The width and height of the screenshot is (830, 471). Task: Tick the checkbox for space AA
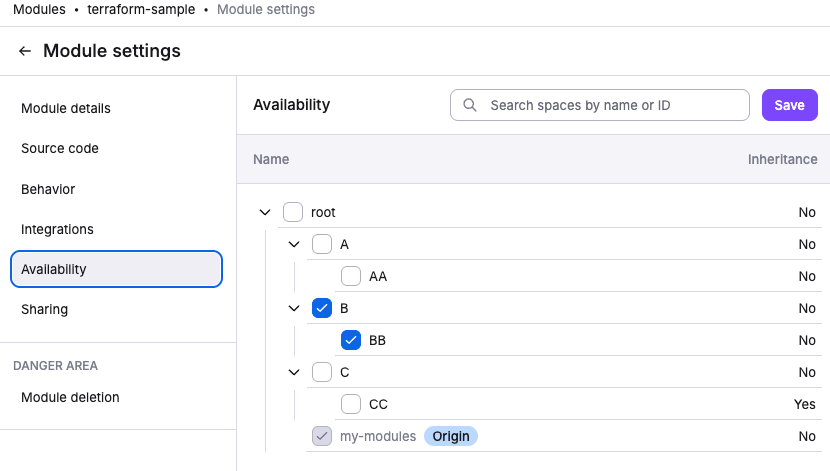pos(351,276)
